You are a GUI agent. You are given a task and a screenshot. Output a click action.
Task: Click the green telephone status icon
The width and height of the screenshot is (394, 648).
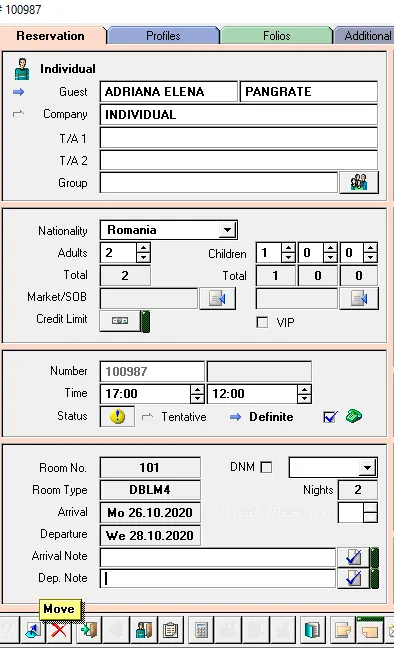pyautogui.click(x=354, y=416)
